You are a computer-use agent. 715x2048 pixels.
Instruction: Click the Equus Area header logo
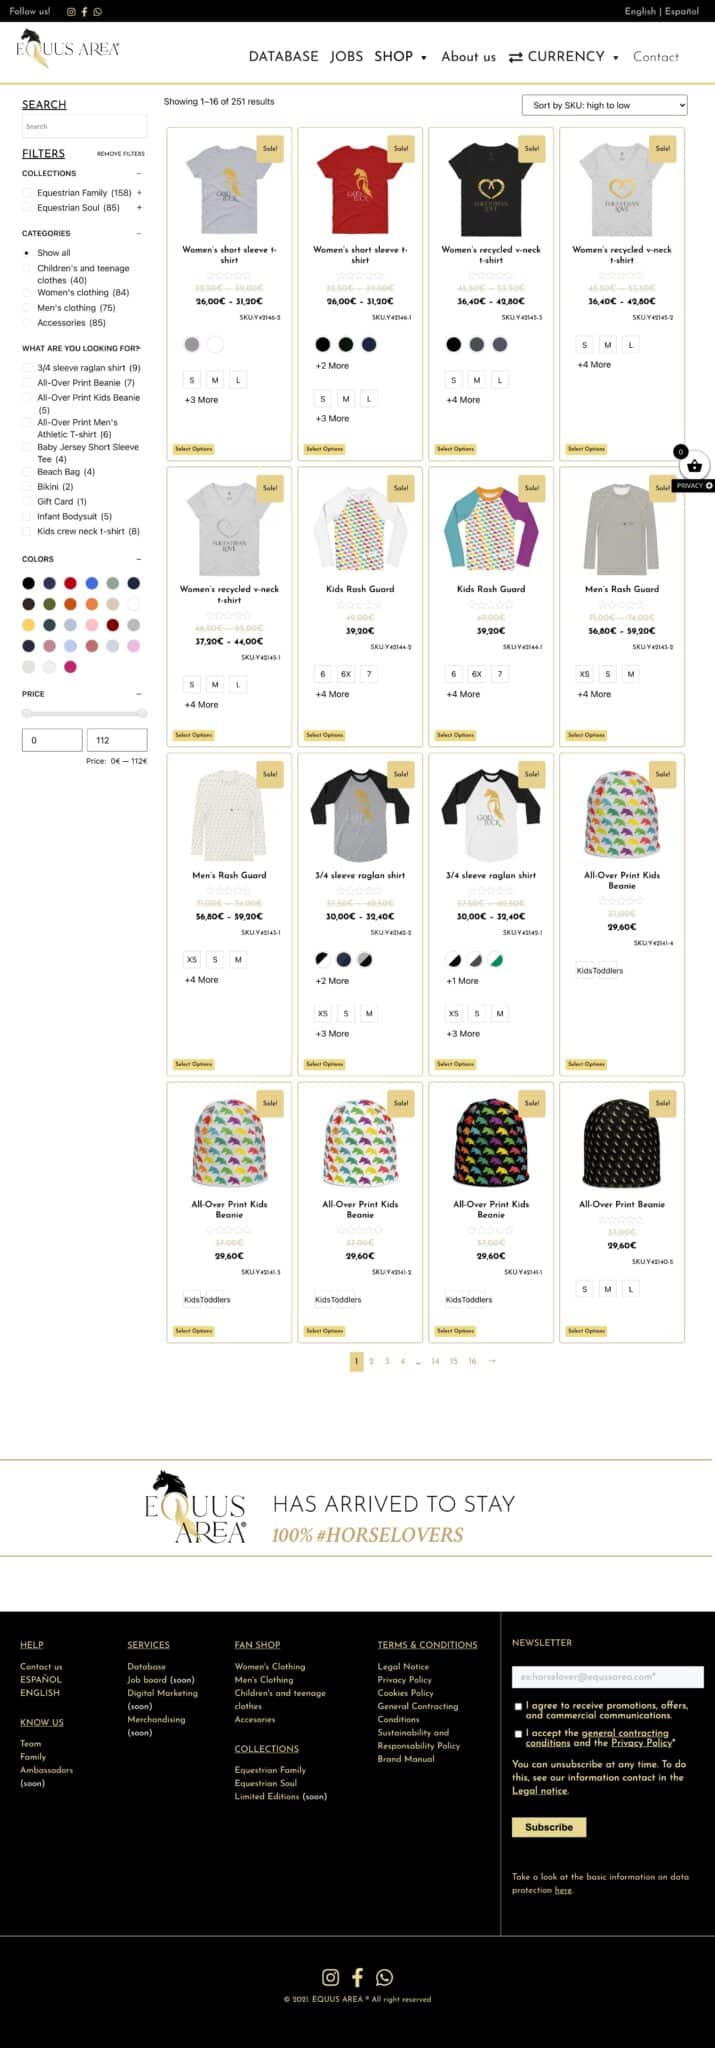pyautogui.click(x=67, y=48)
